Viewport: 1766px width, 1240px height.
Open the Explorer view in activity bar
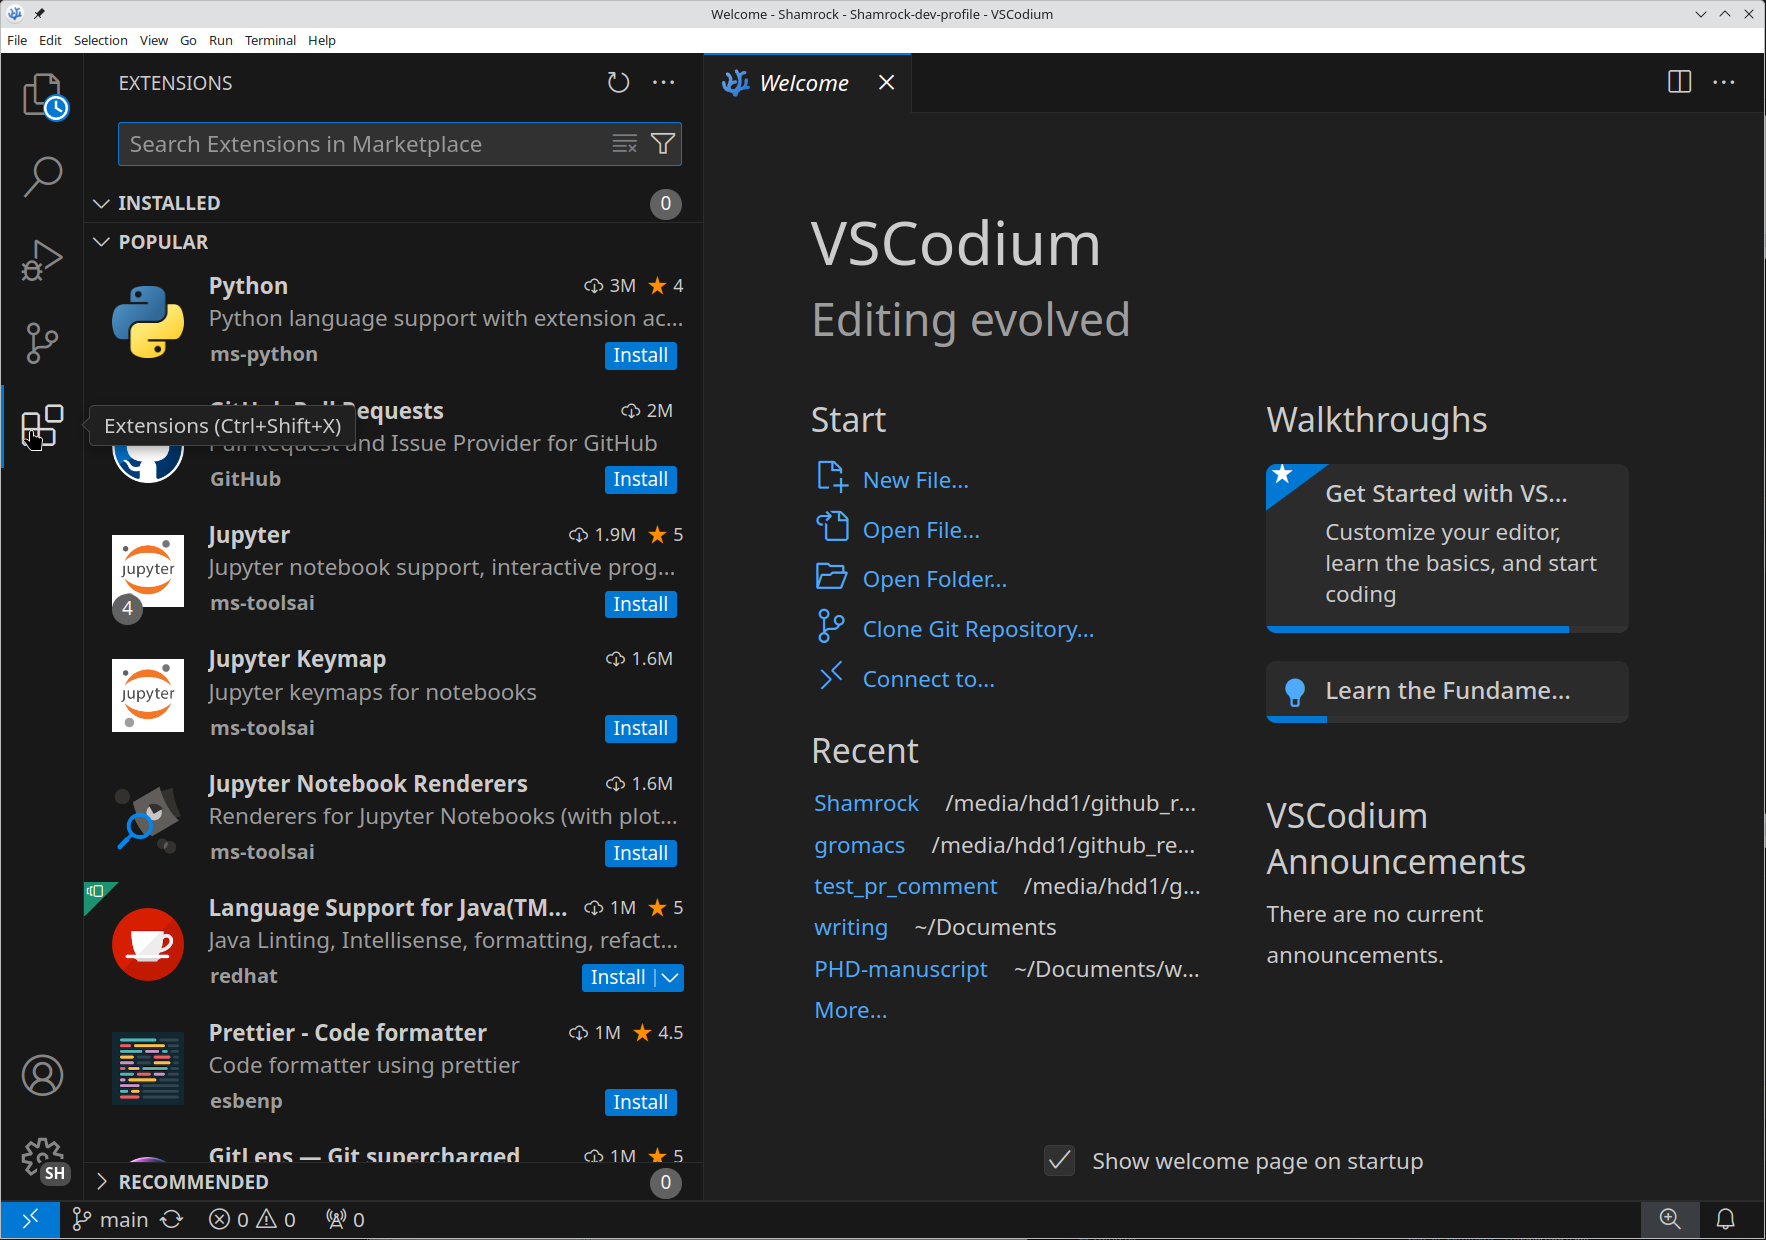click(x=42, y=95)
